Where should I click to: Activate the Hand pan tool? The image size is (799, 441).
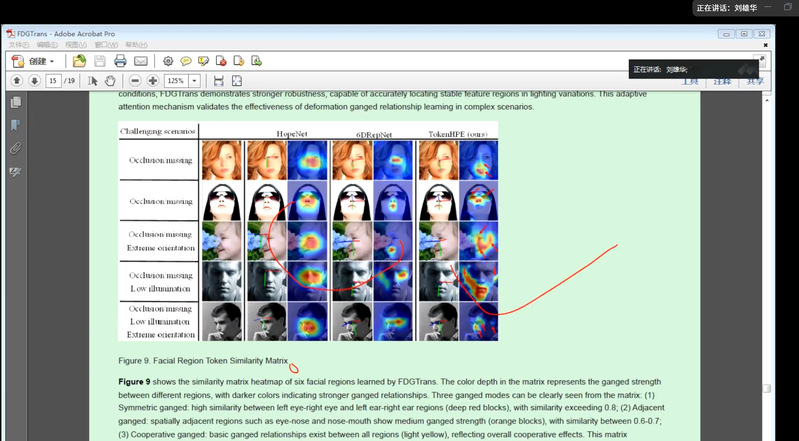(110, 80)
